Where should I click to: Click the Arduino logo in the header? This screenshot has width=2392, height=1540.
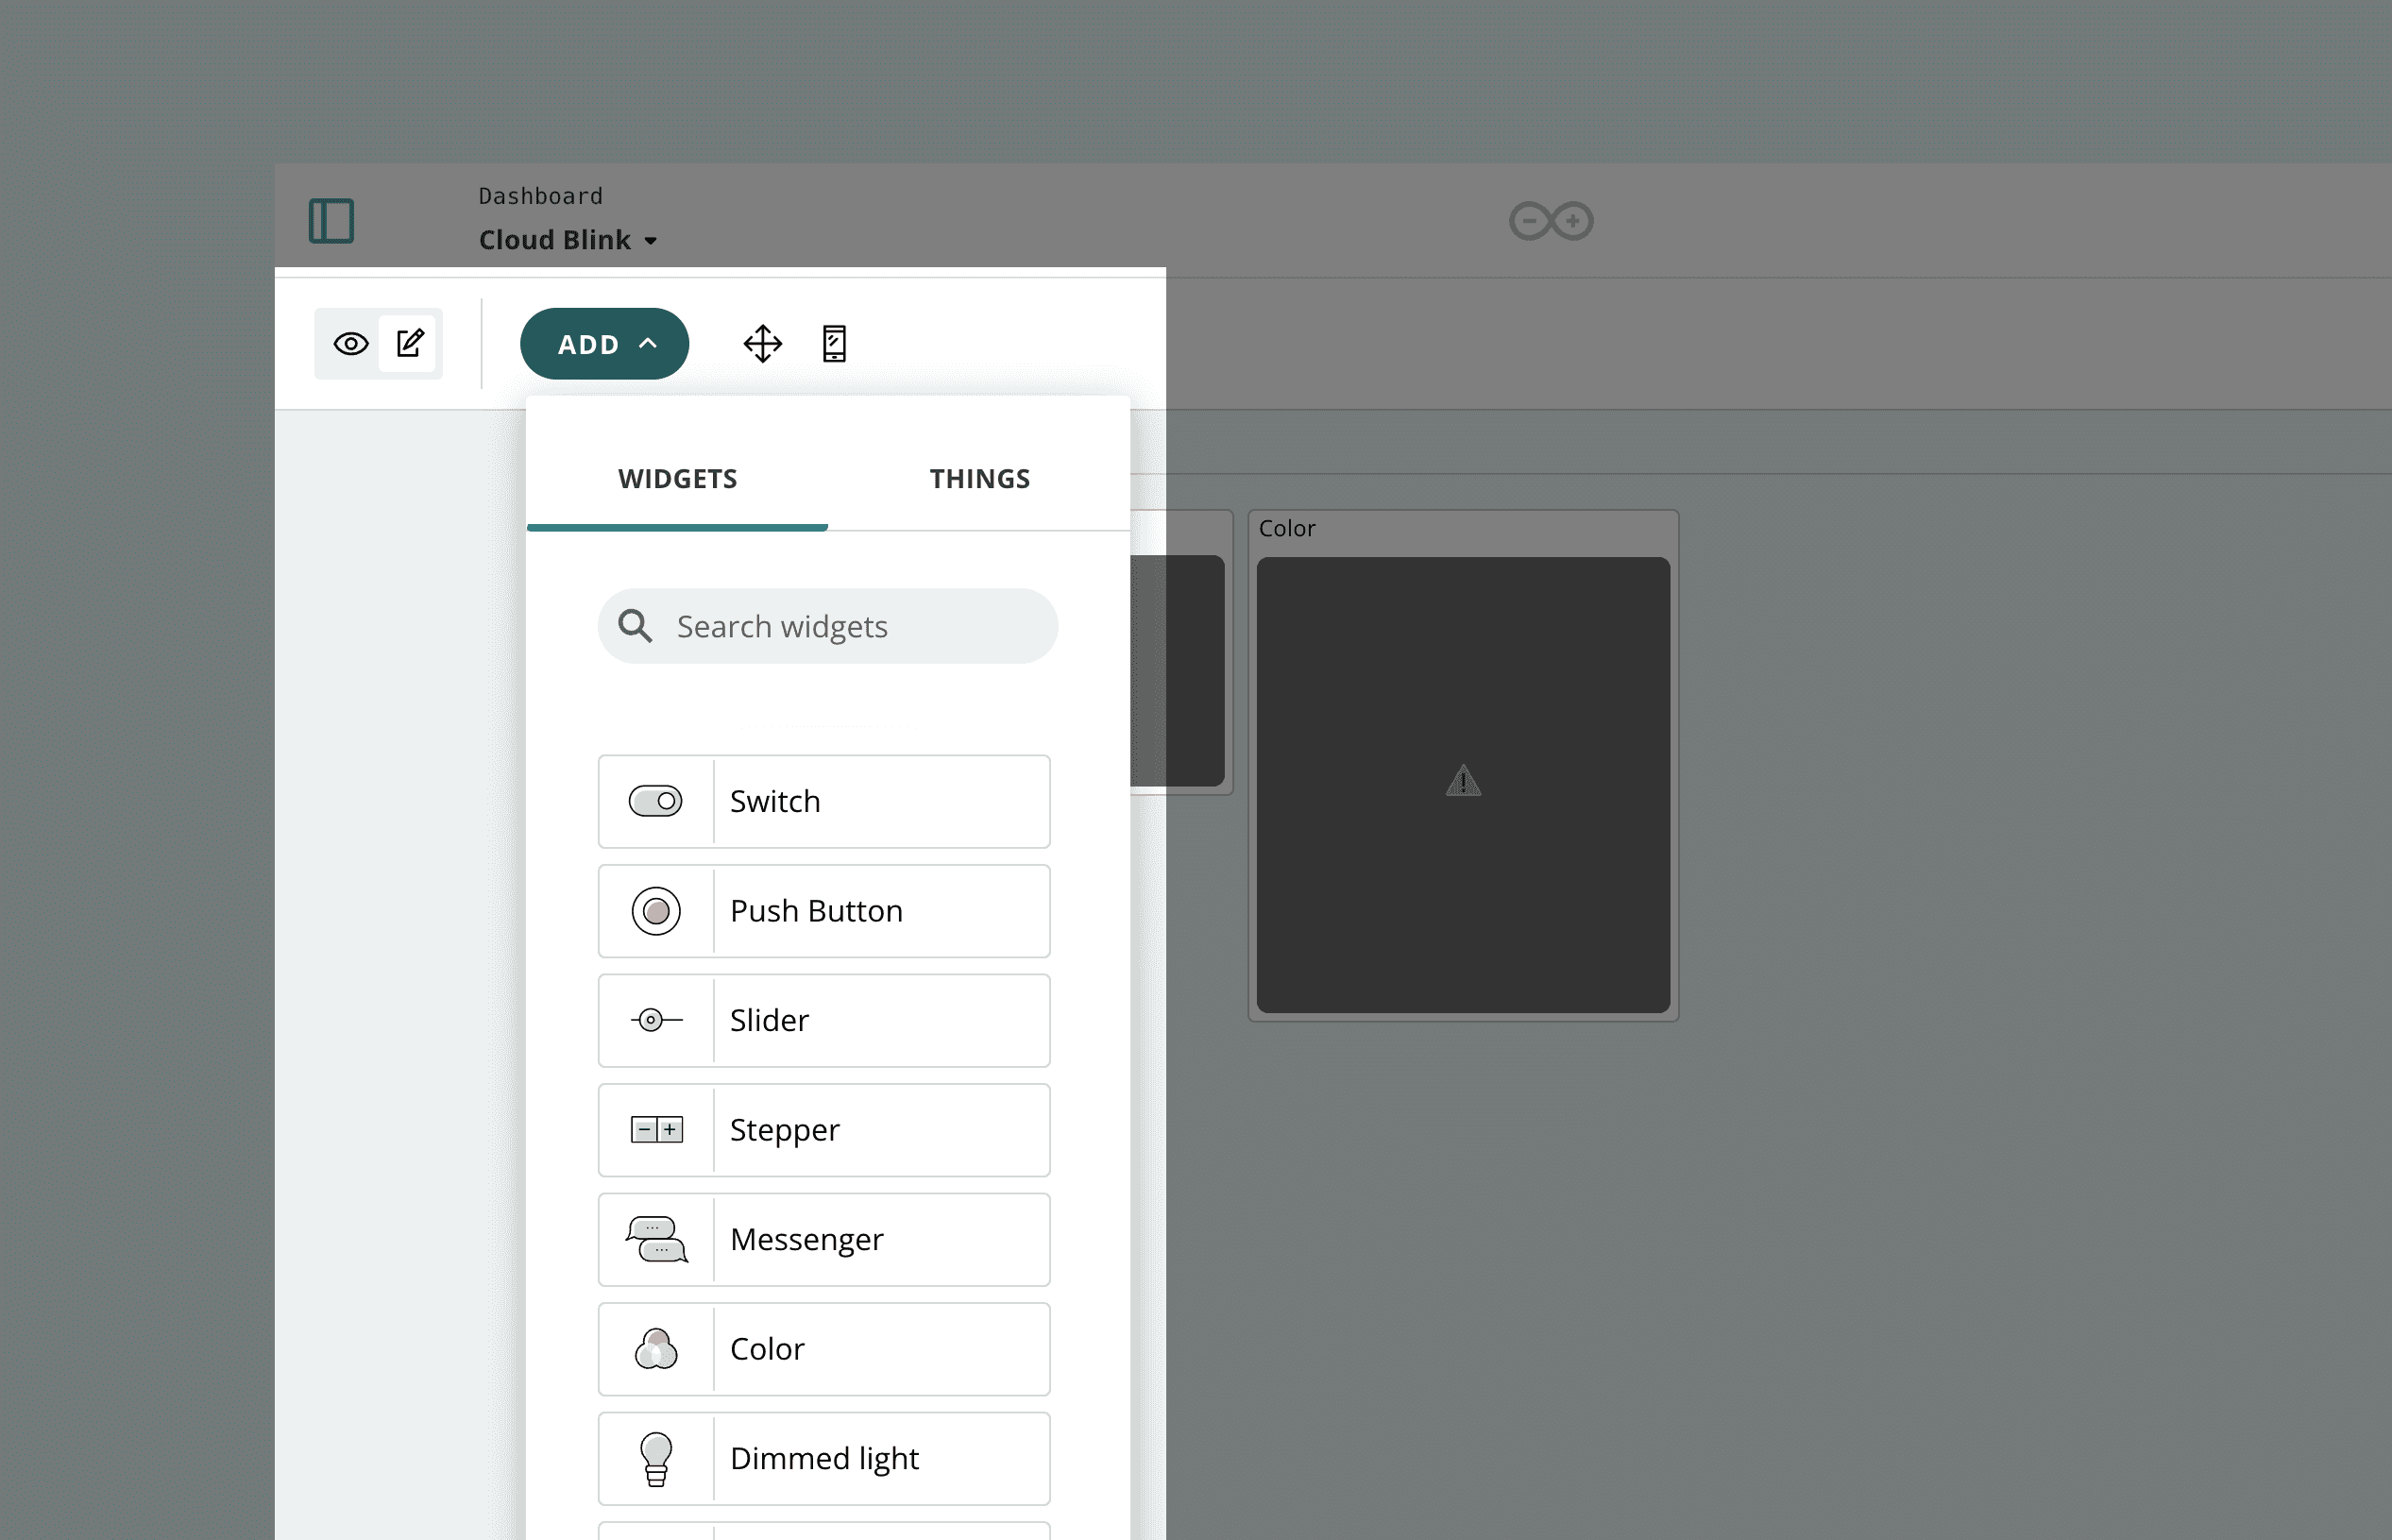[1551, 220]
